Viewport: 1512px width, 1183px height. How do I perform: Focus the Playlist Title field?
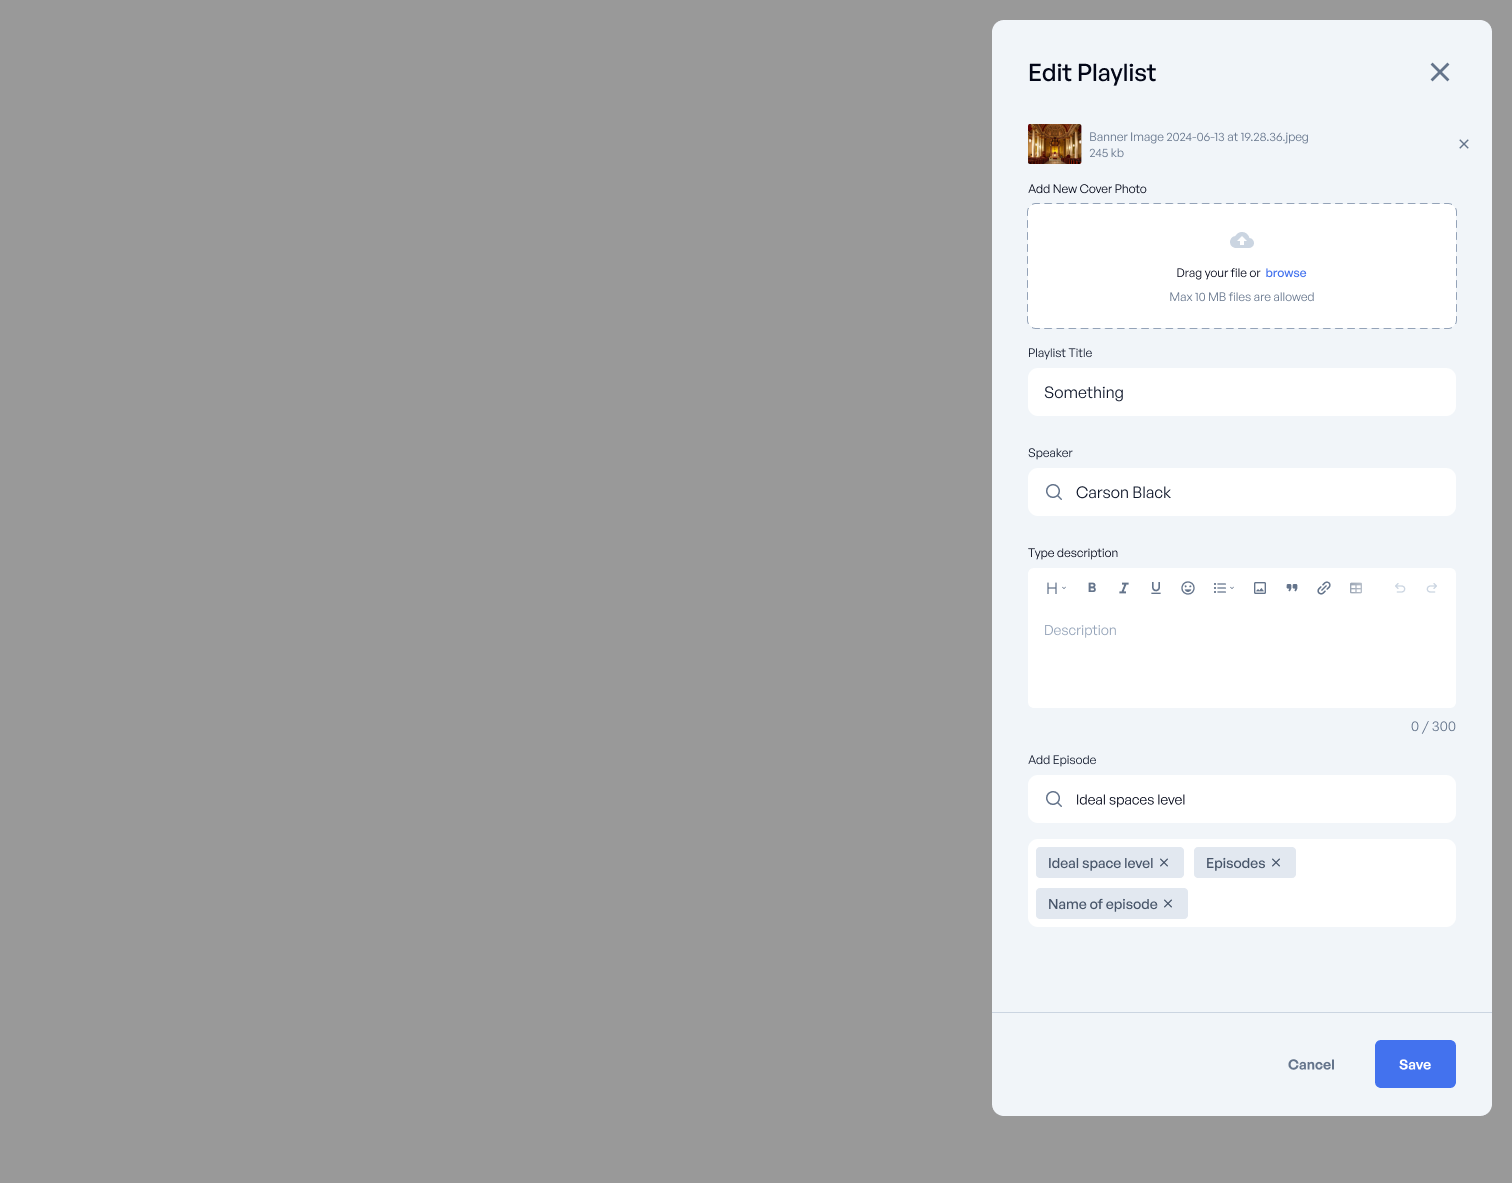[x=1242, y=392]
